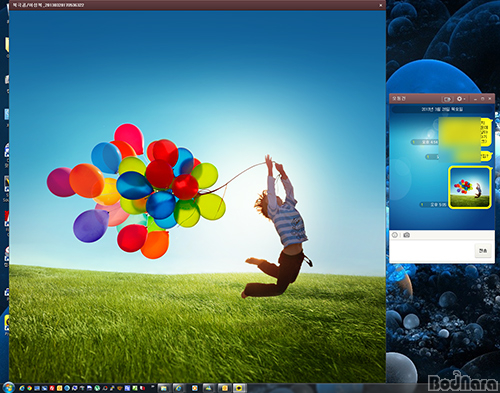Screen dimensions: 500x393
Task: Maximize the chat window
Action: (x=482, y=99)
